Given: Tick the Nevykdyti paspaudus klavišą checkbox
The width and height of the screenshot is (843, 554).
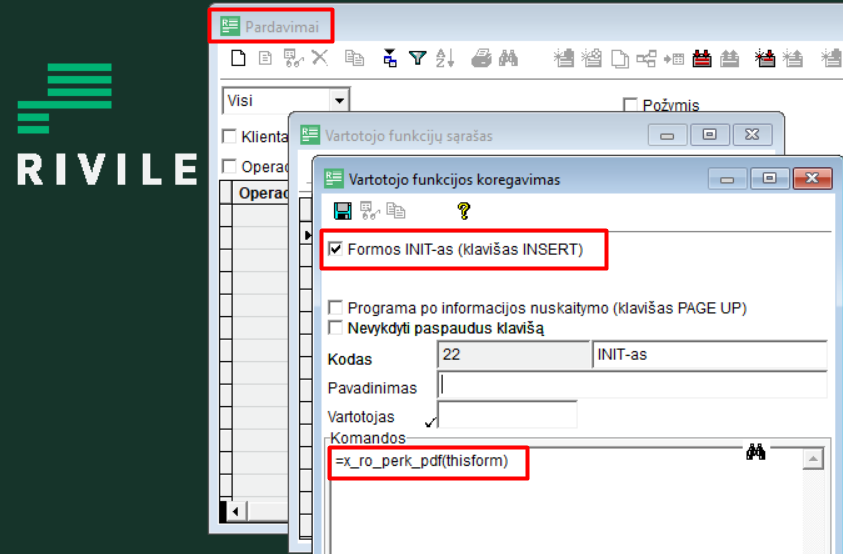Looking at the screenshot, I should 336,328.
